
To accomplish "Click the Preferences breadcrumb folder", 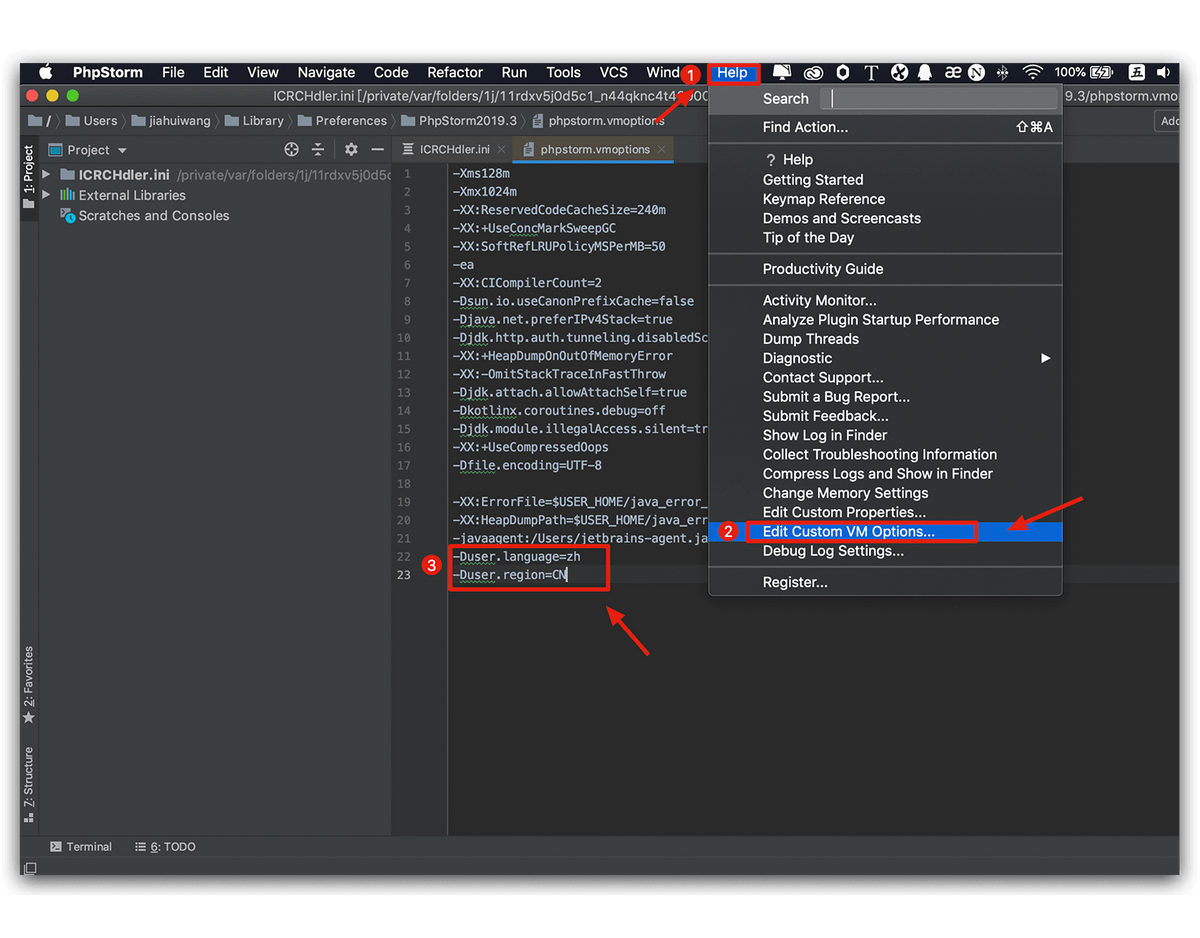I will coord(341,121).
